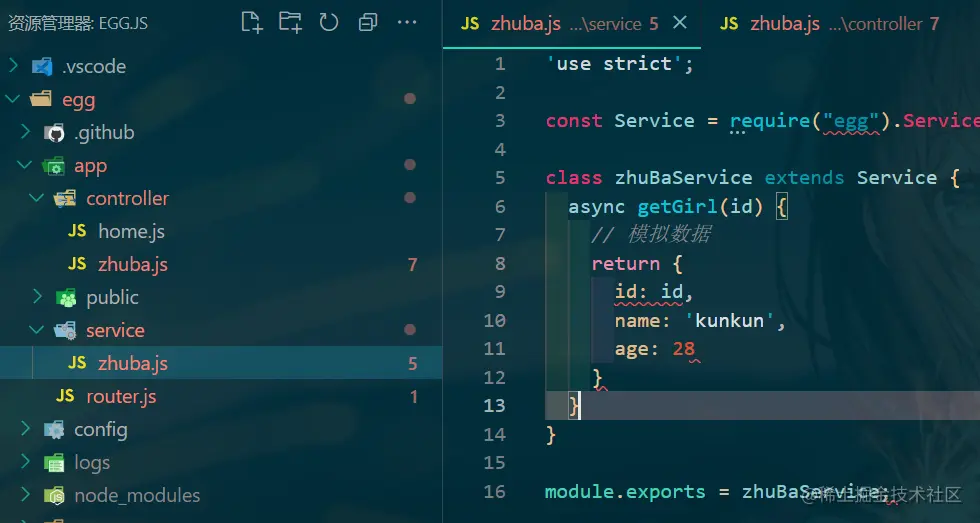Screen dimensions: 980x523
Task: Click the JS icon of service zhuba.js
Action: pos(78,363)
